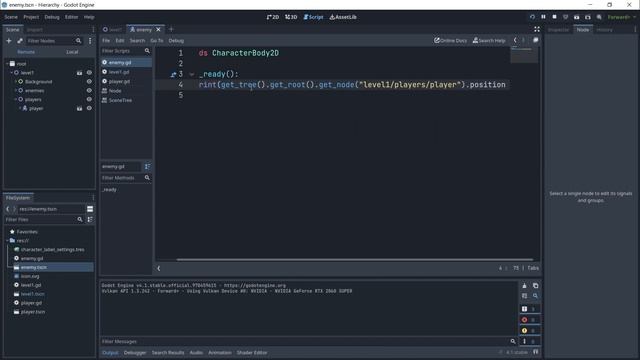Screen dimensions: 640x360
Task: Collapse the root node in remote tree
Action: coord(7,64)
